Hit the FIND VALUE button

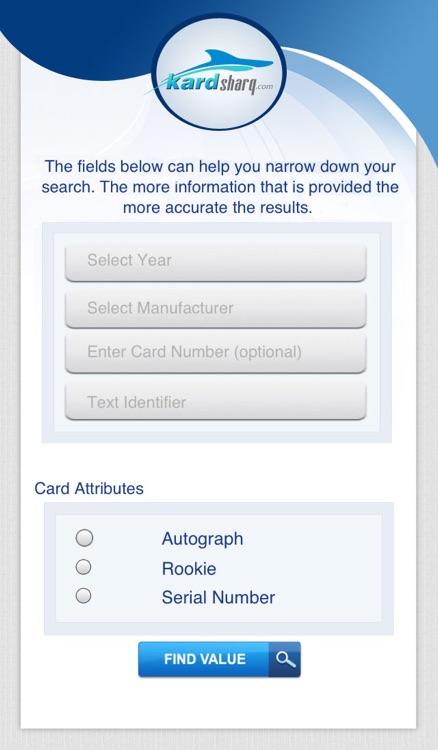click(x=219, y=659)
